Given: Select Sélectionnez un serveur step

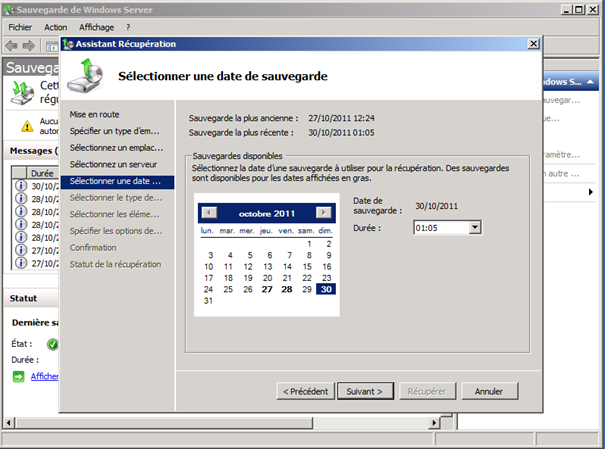Looking at the screenshot, I should pos(113,164).
